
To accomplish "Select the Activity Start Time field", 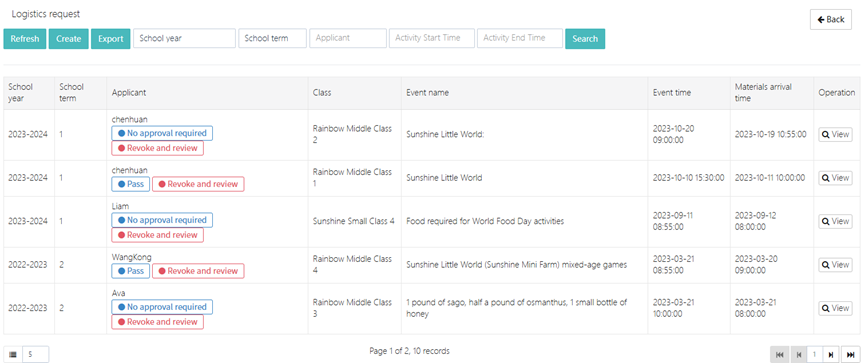I will [432, 39].
